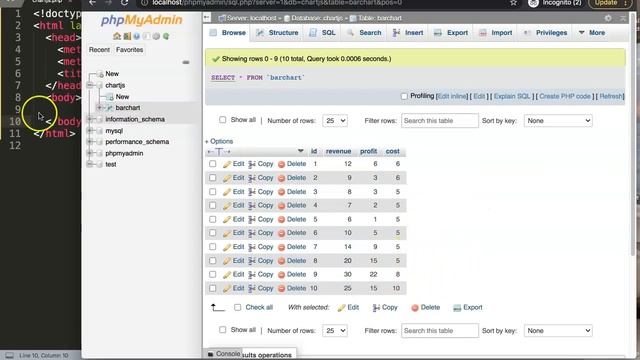Viewport: 640px width, 360px height.
Task: Click the phpMyAdmin Home icon
Action: point(117,36)
